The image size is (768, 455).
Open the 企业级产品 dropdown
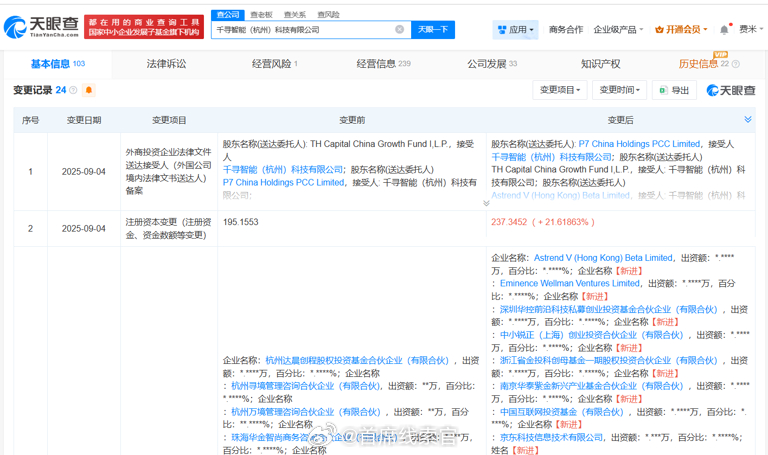[618, 30]
